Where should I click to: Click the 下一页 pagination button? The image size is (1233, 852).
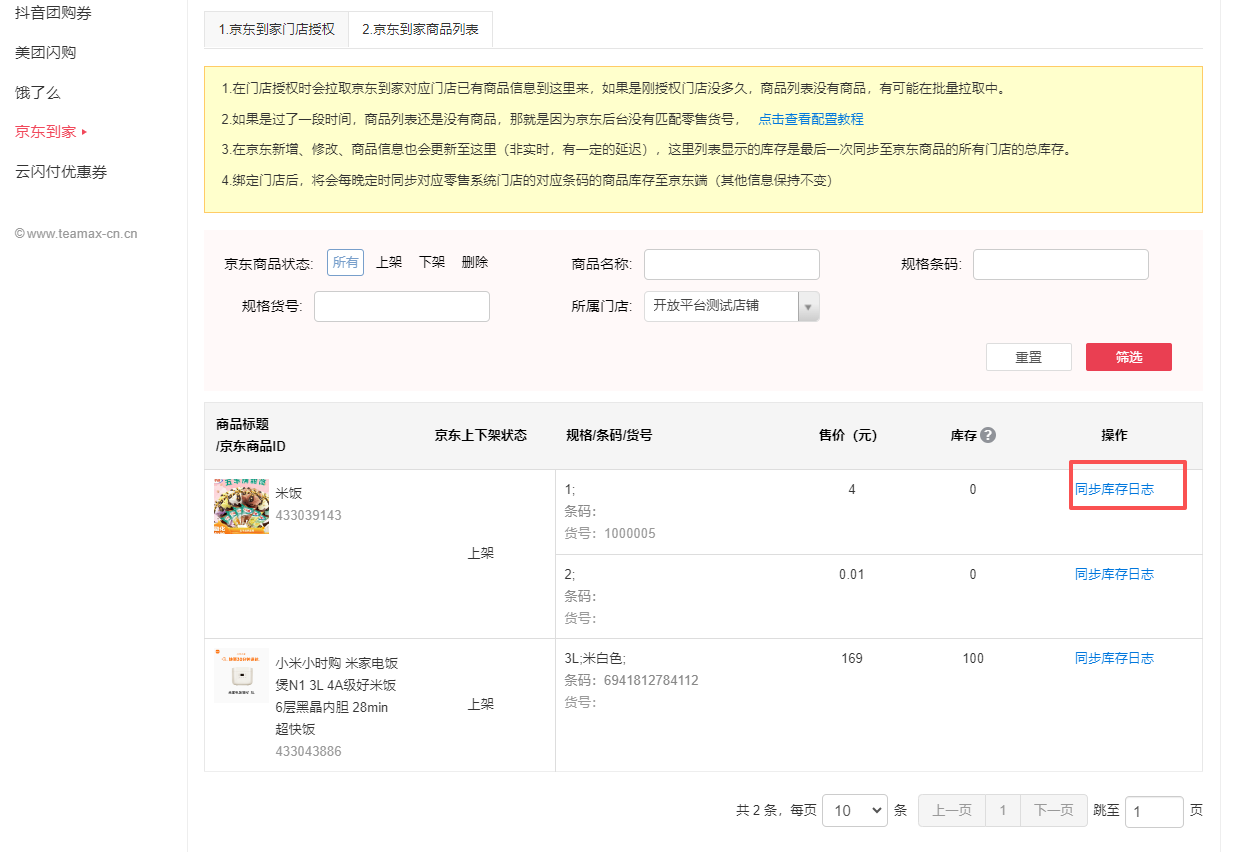point(1054,810)
